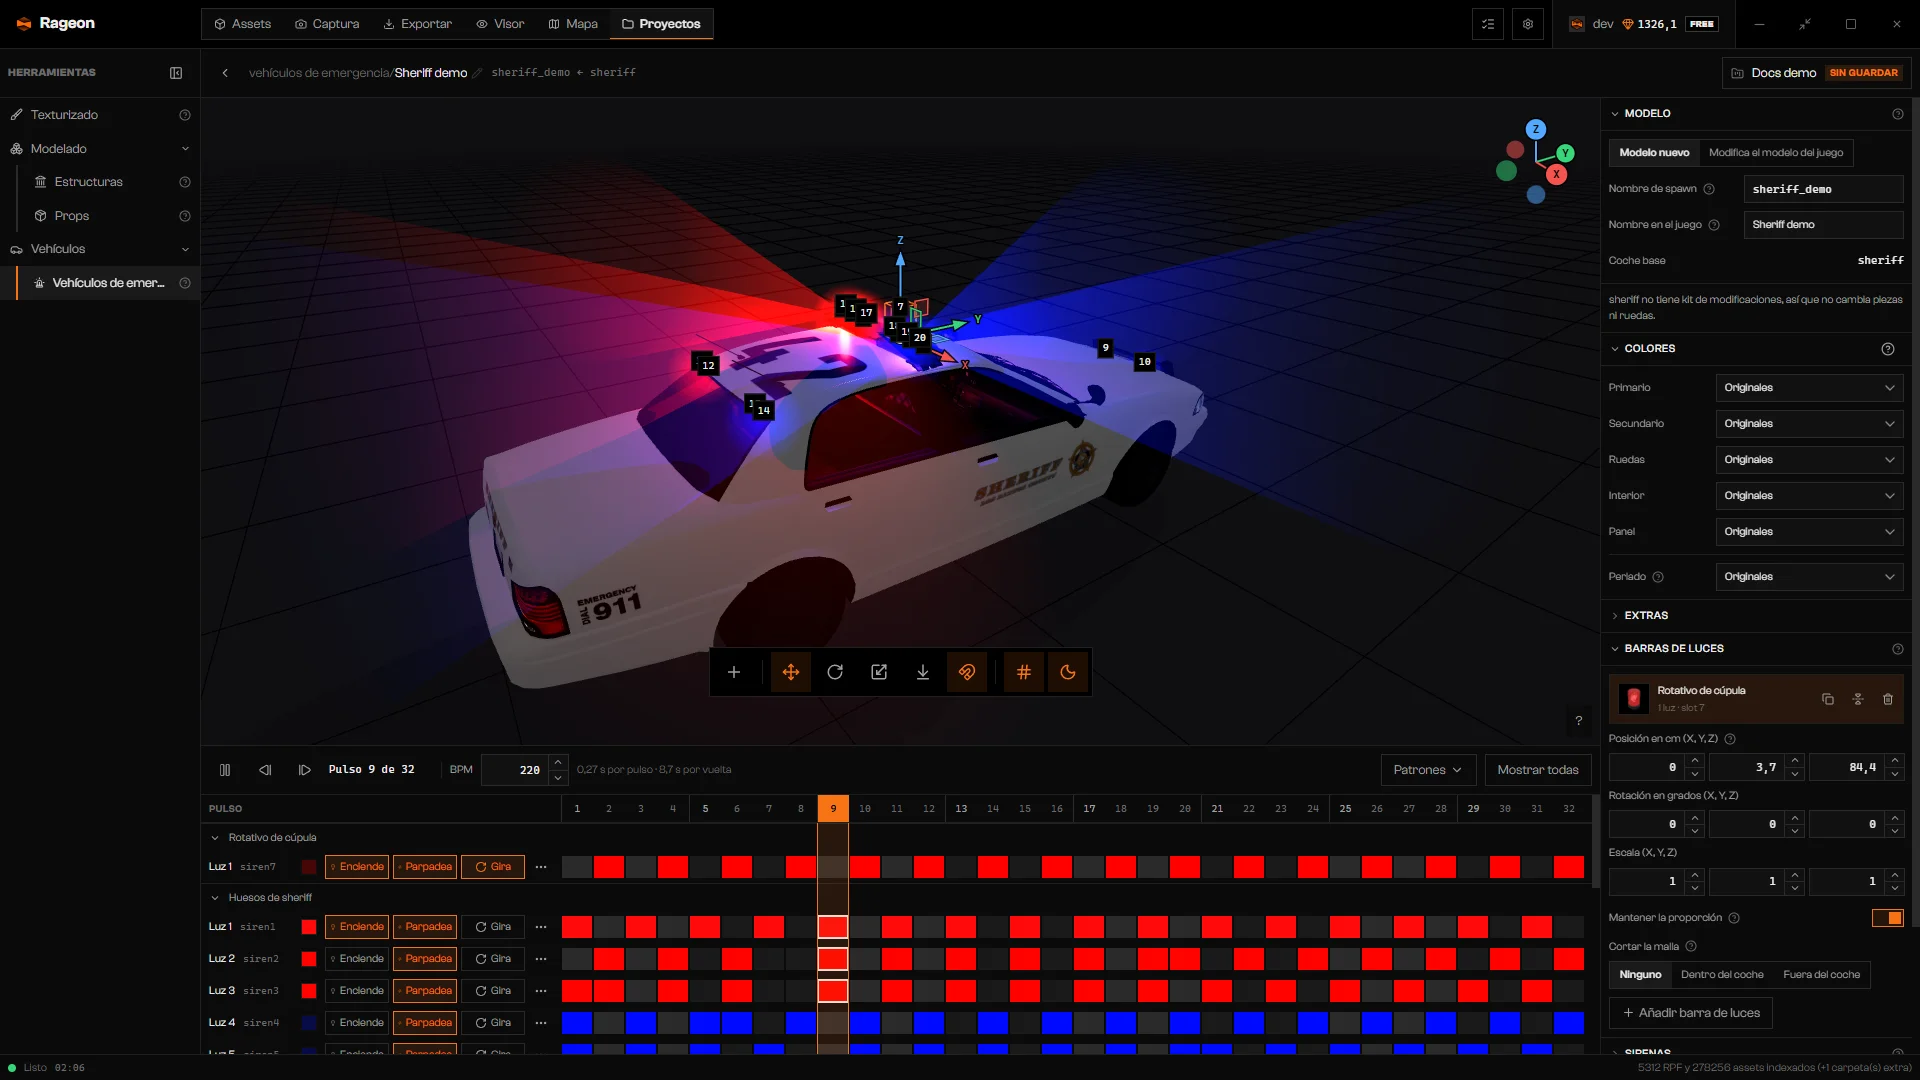Open the Primario color dropdown
This screenshot has height=1080, width=1920.
tap(1809, 388)
